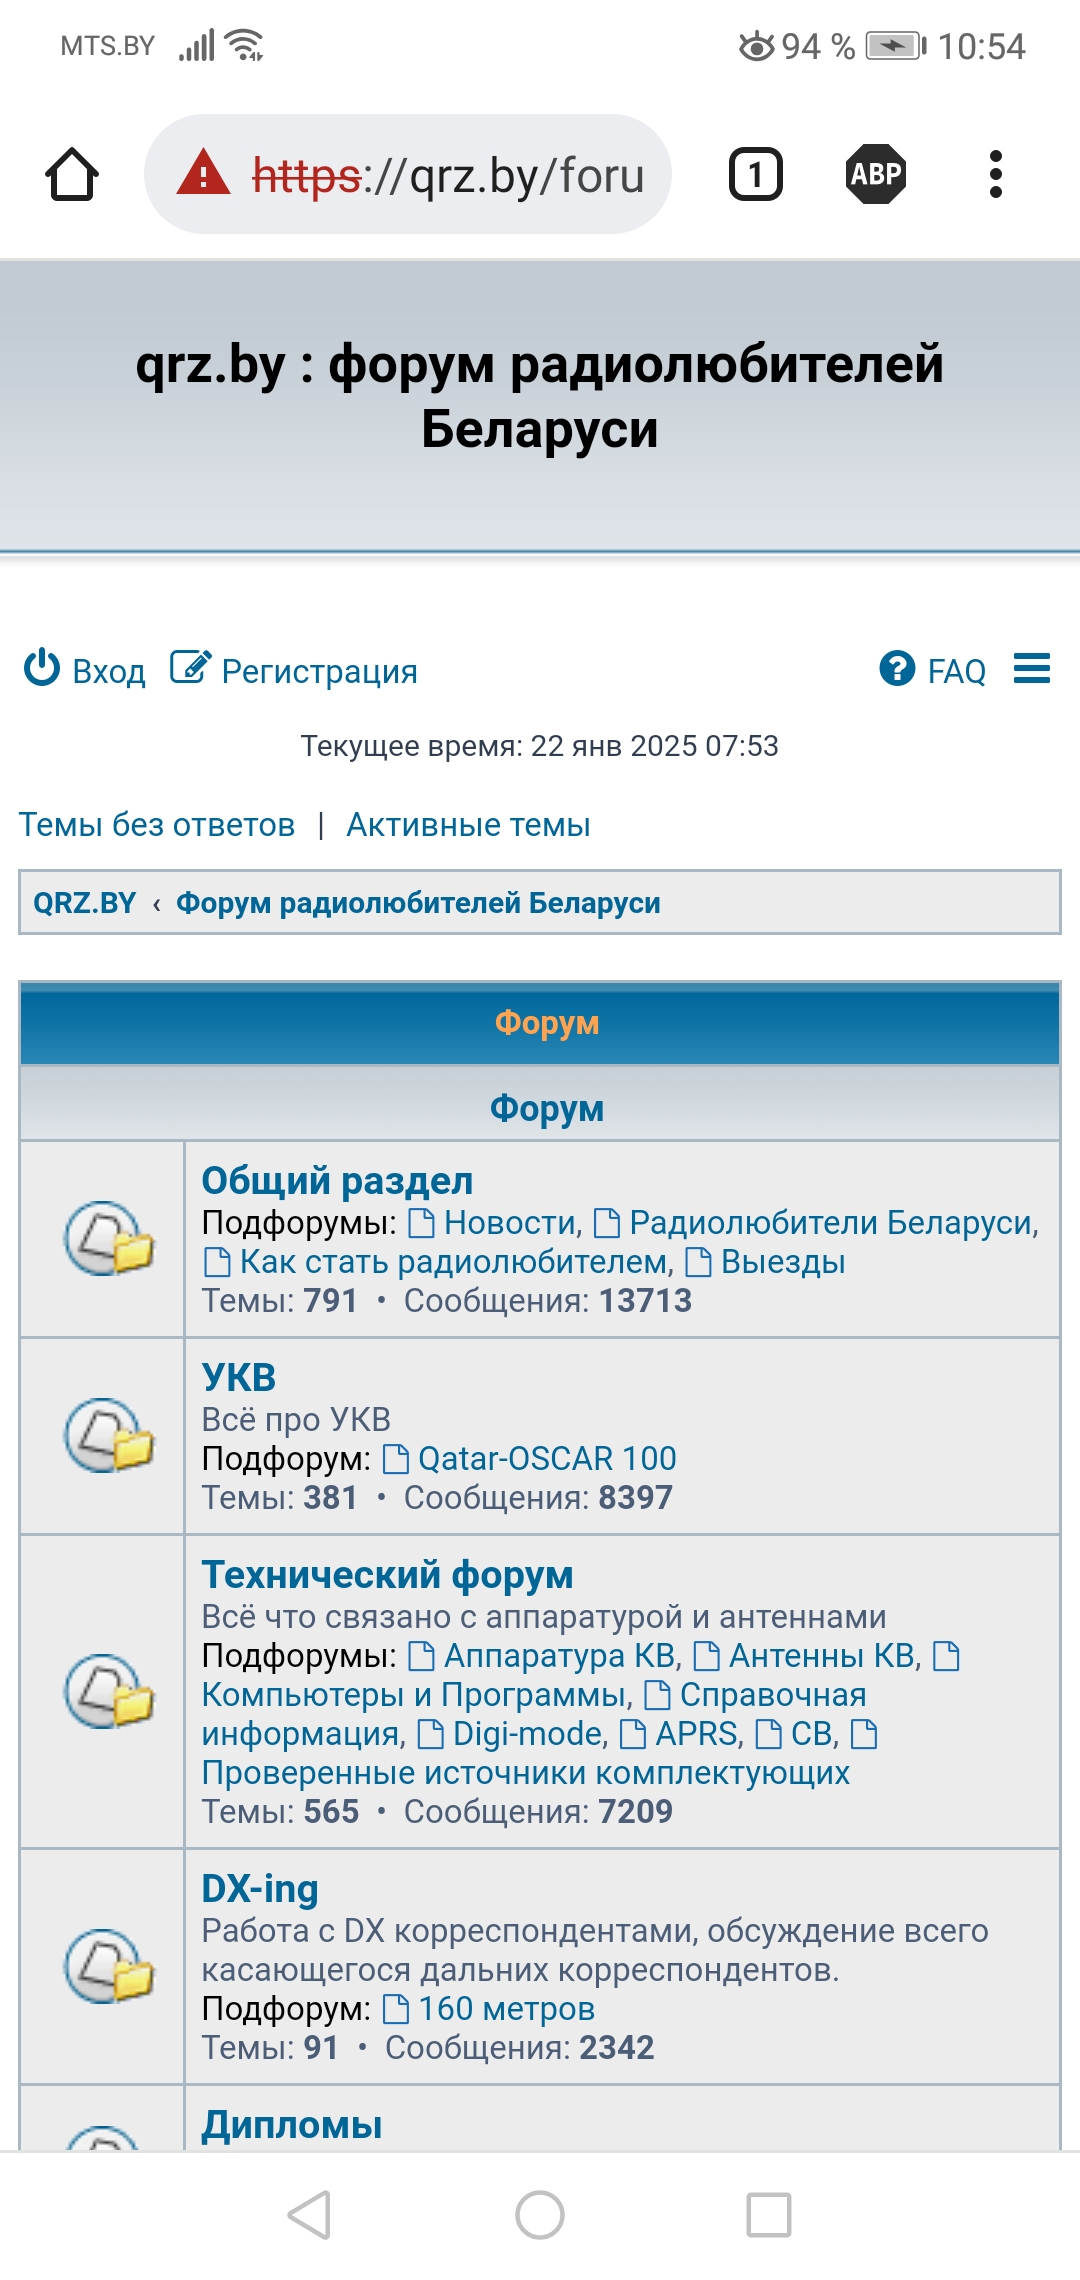This screenshot has width=1080, height=2280.
Task: Tap the Вход login link
Action: (86, 671)
